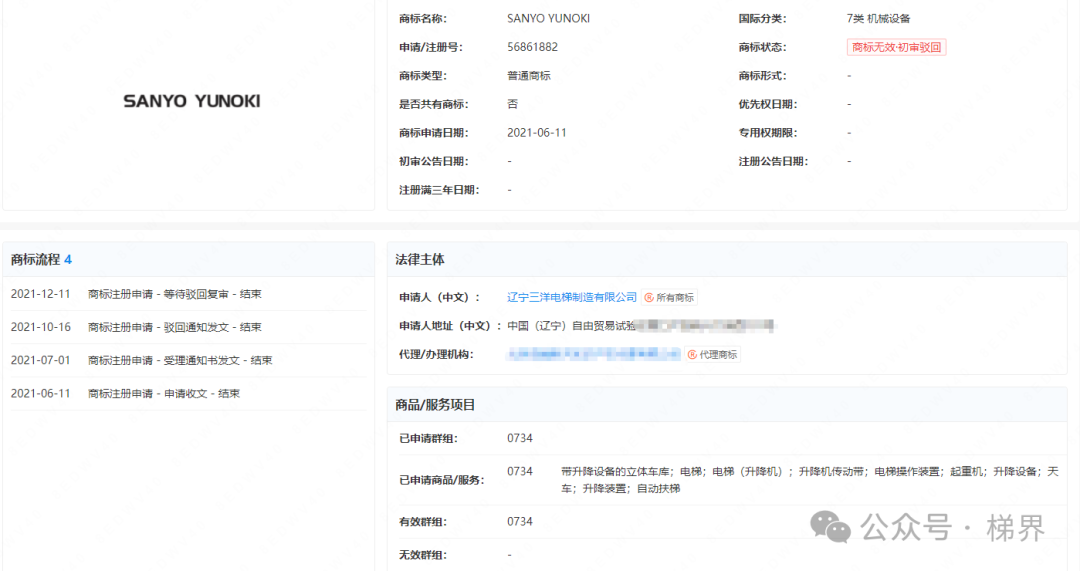This screenshot has height=571, width=1080.
Task: Click the 商品/服务项目 section heading
Action: 435,405
